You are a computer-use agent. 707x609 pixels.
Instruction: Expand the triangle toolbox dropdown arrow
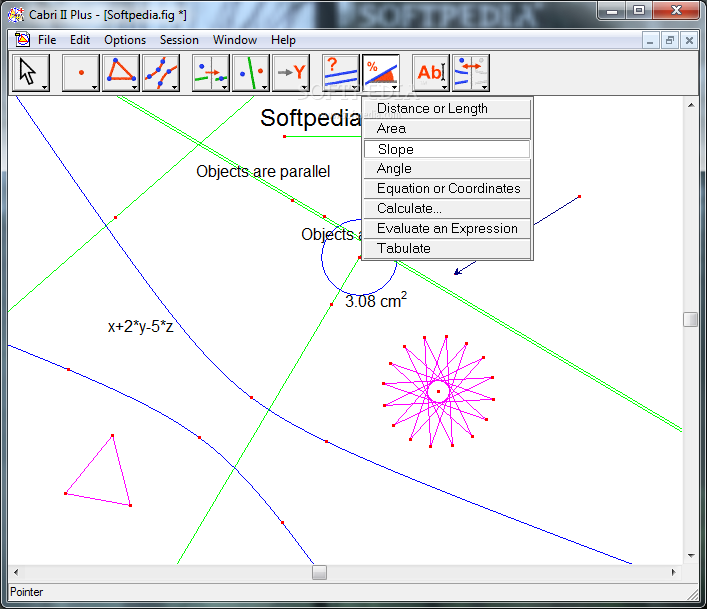[134, 87]
